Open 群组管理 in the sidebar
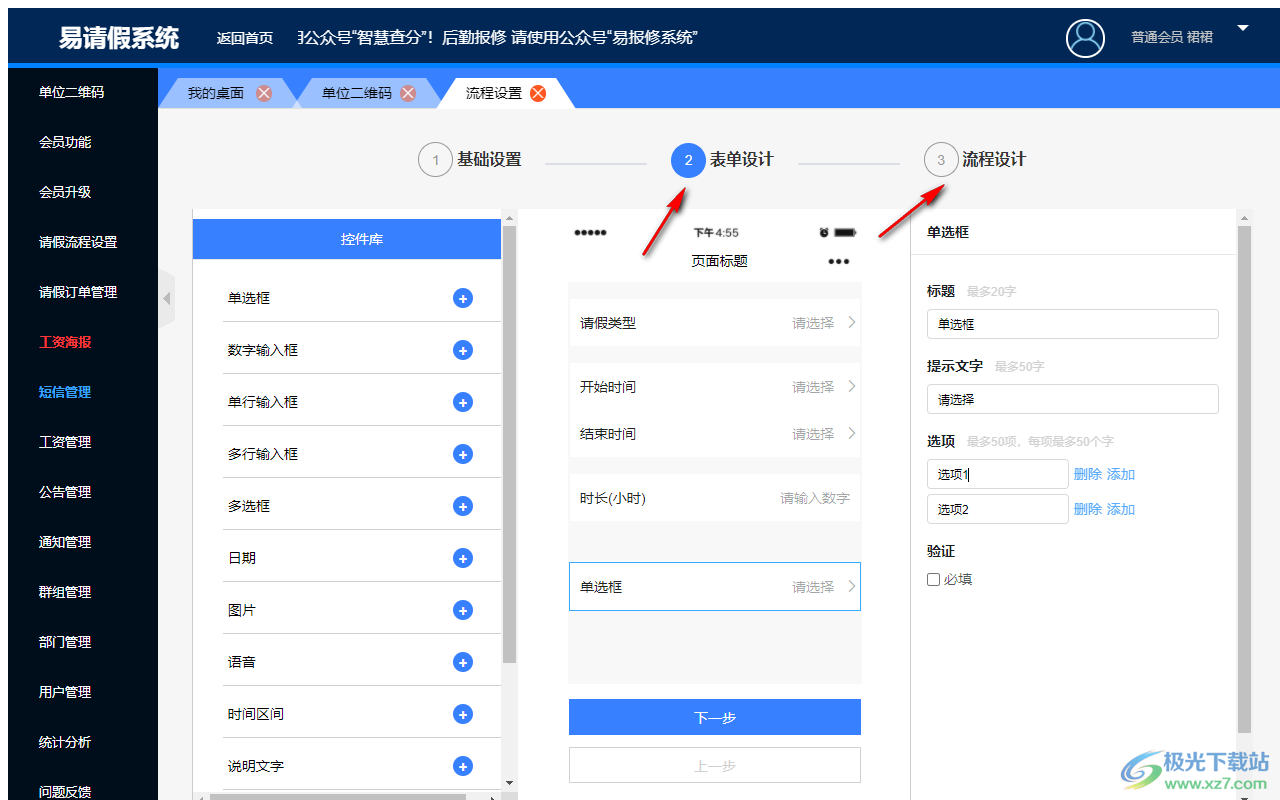Image resolution: width=1280 pixels, height=800 pixels. coord(65,592)
